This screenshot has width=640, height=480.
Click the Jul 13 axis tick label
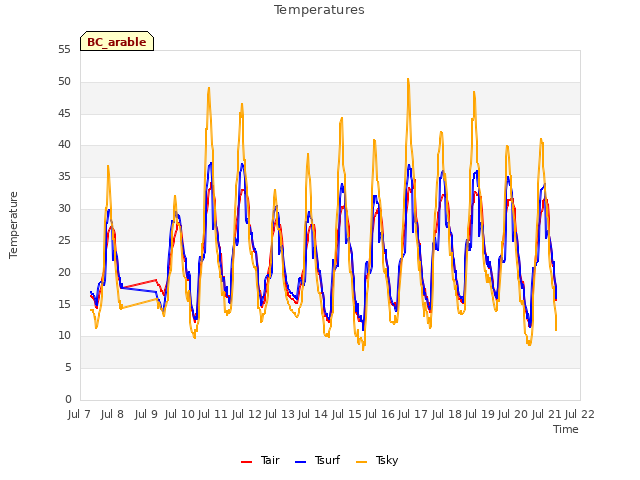click(280, 414)
